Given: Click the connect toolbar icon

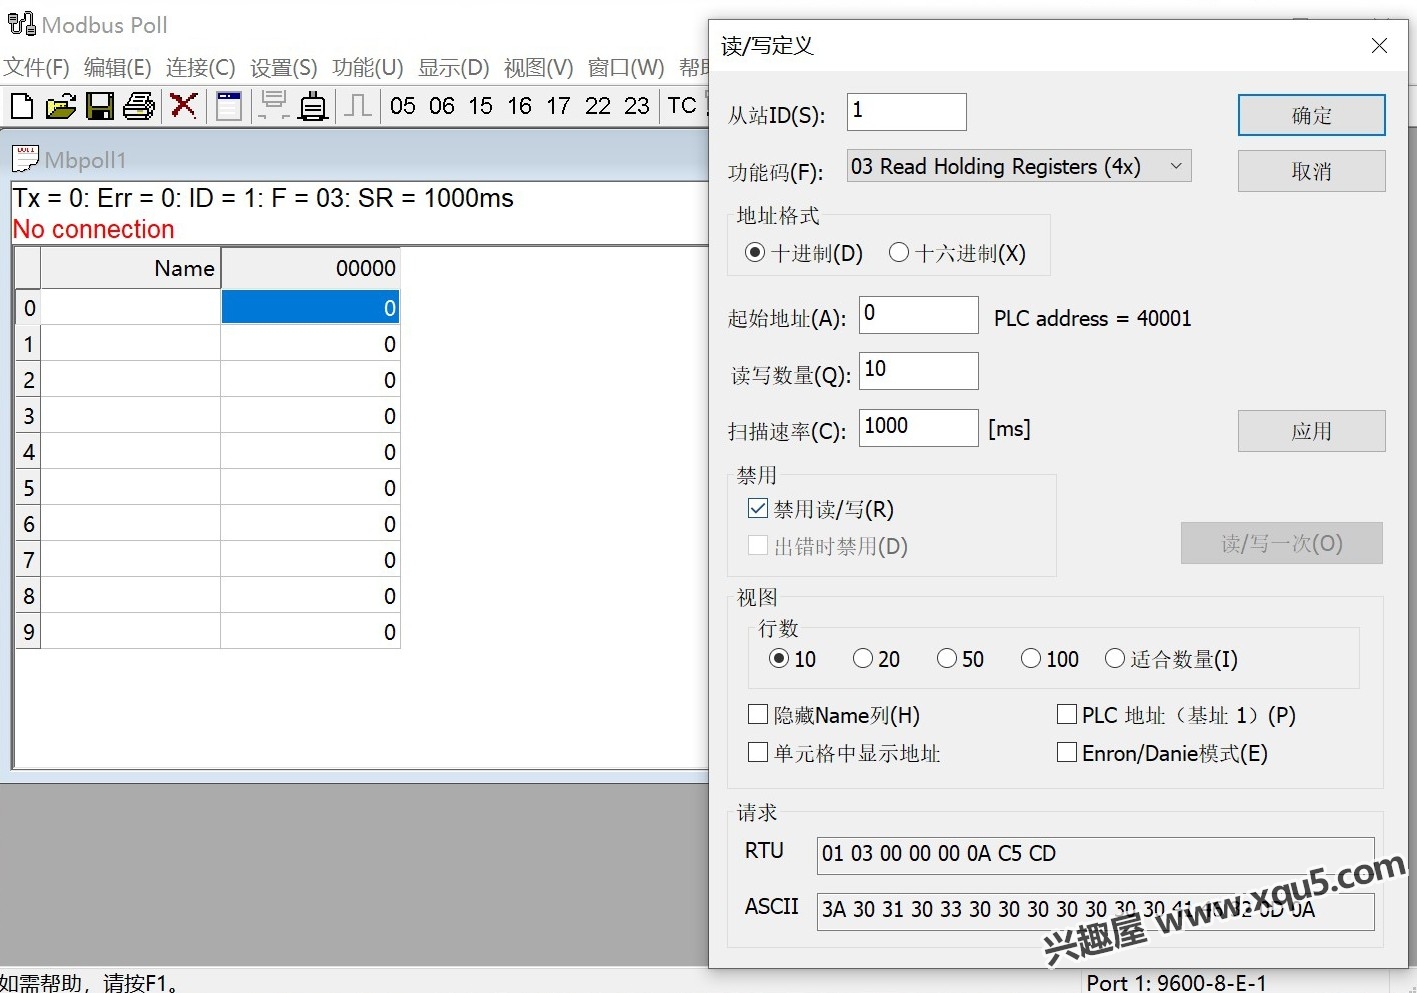Looking at the screenshot, I should (x=273, y=105).
